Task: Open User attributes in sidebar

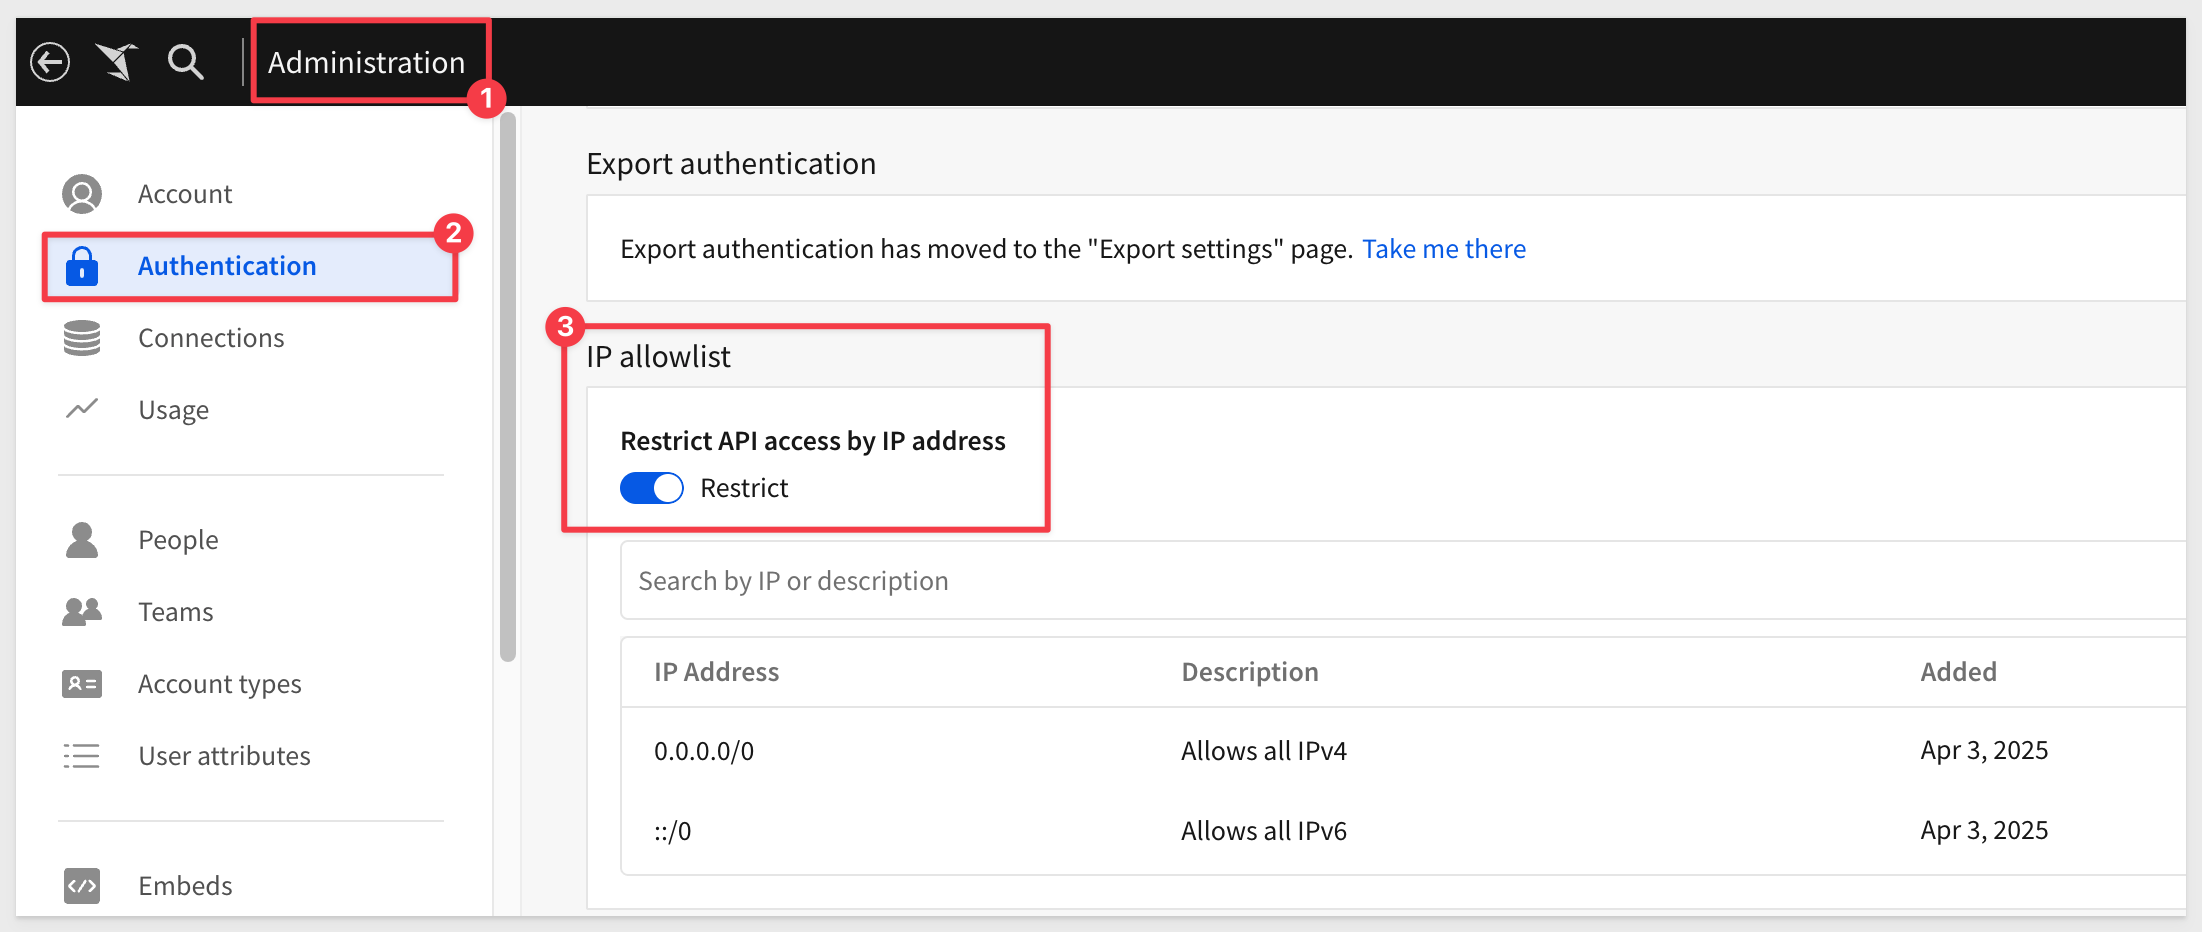Action: tap(224, 756)
